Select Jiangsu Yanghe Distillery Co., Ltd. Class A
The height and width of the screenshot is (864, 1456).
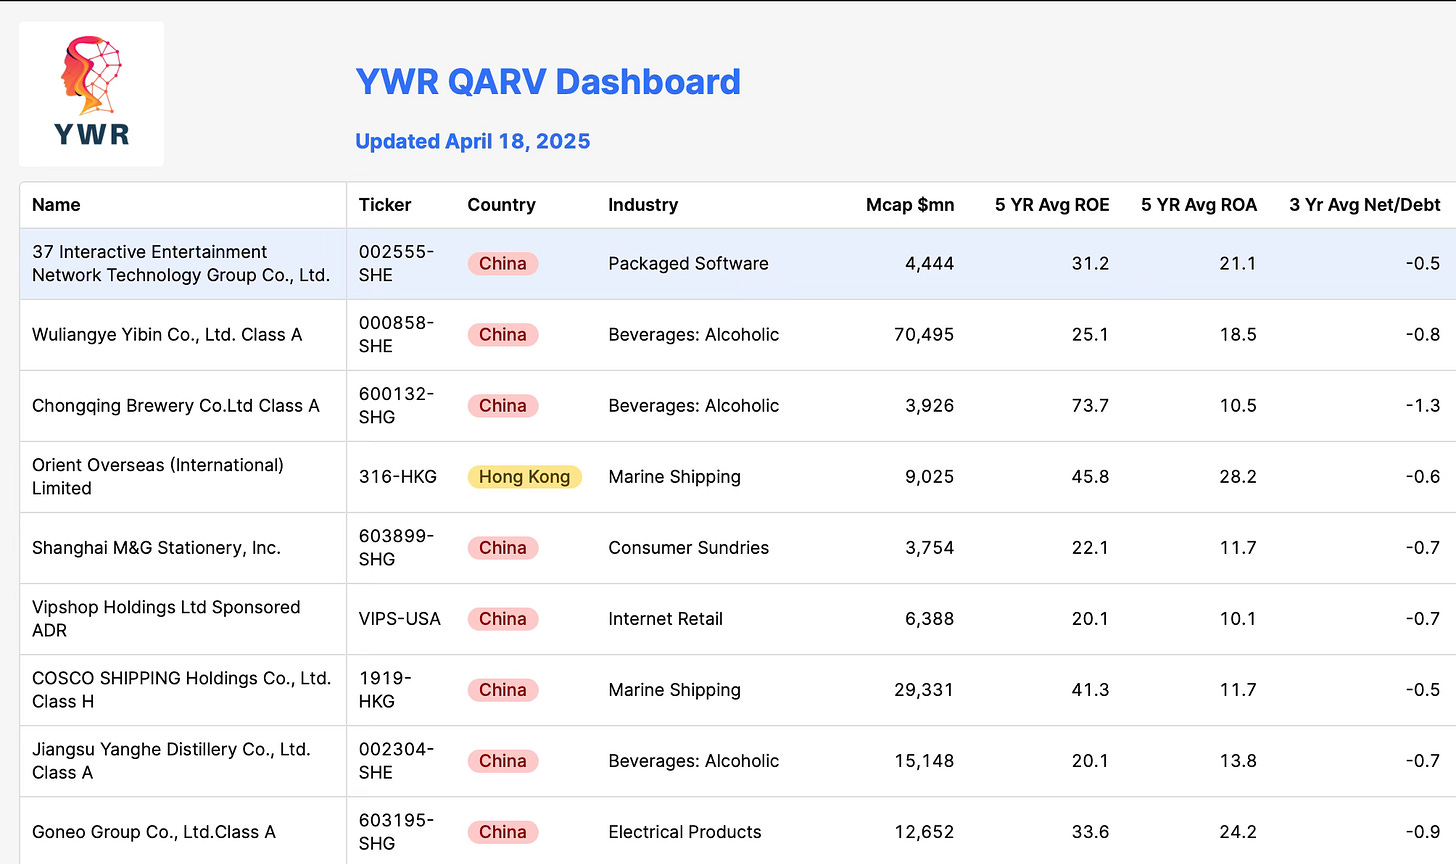coord(171,761)
